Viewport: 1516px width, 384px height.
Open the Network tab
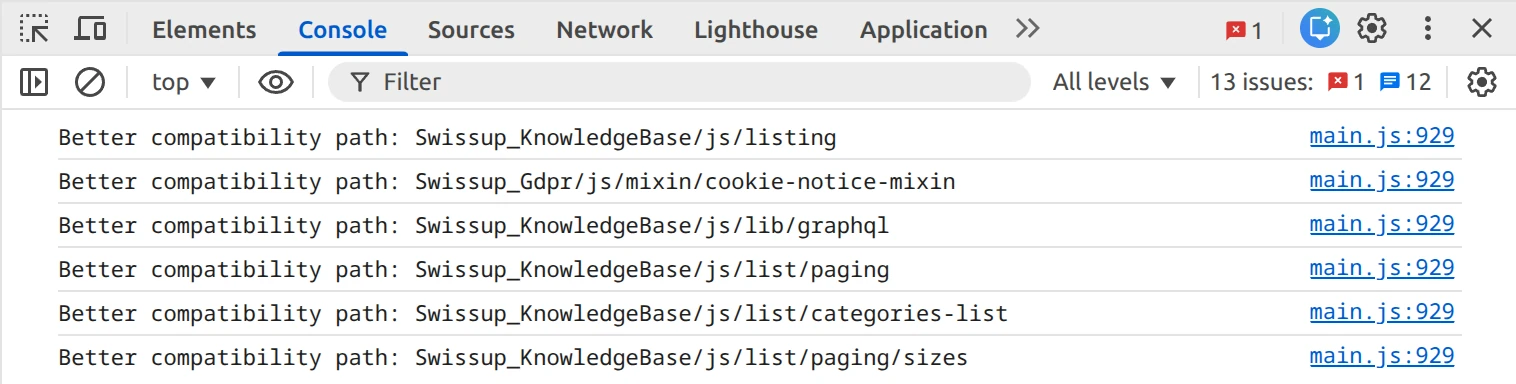pyautogui.click(x=604, y=30)
